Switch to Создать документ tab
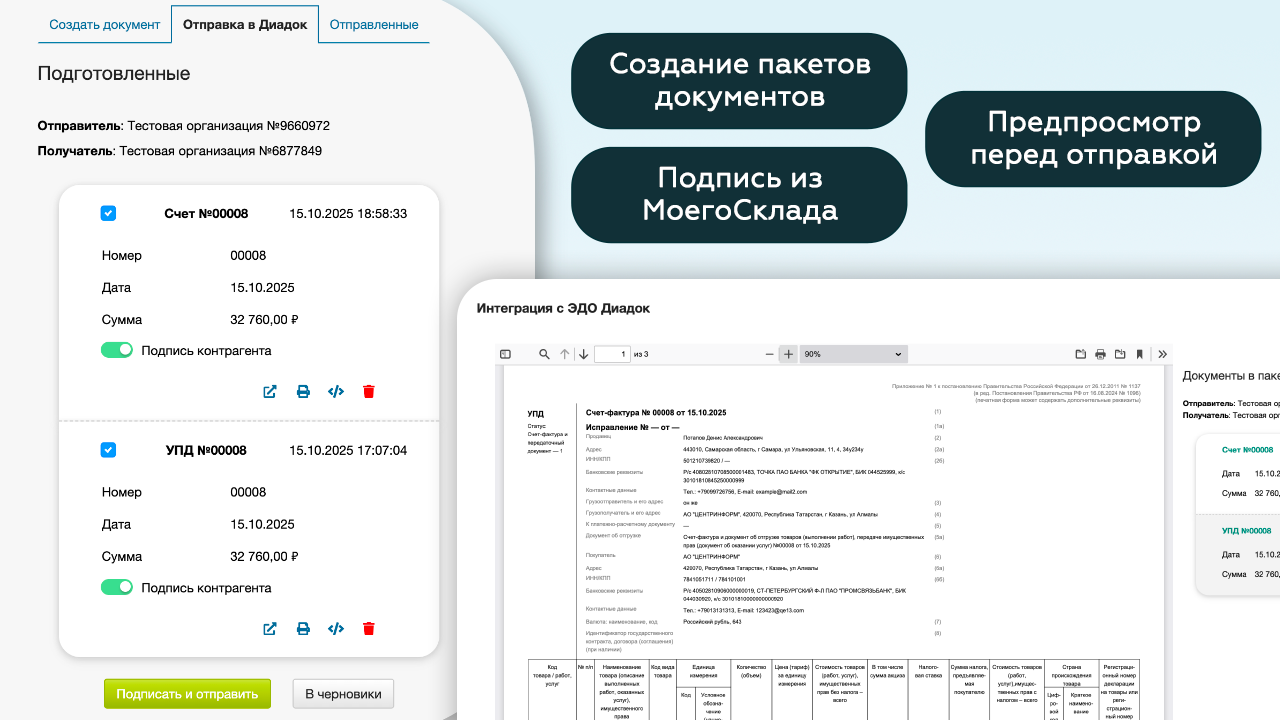1280x720 pixels. pos(104,24)
